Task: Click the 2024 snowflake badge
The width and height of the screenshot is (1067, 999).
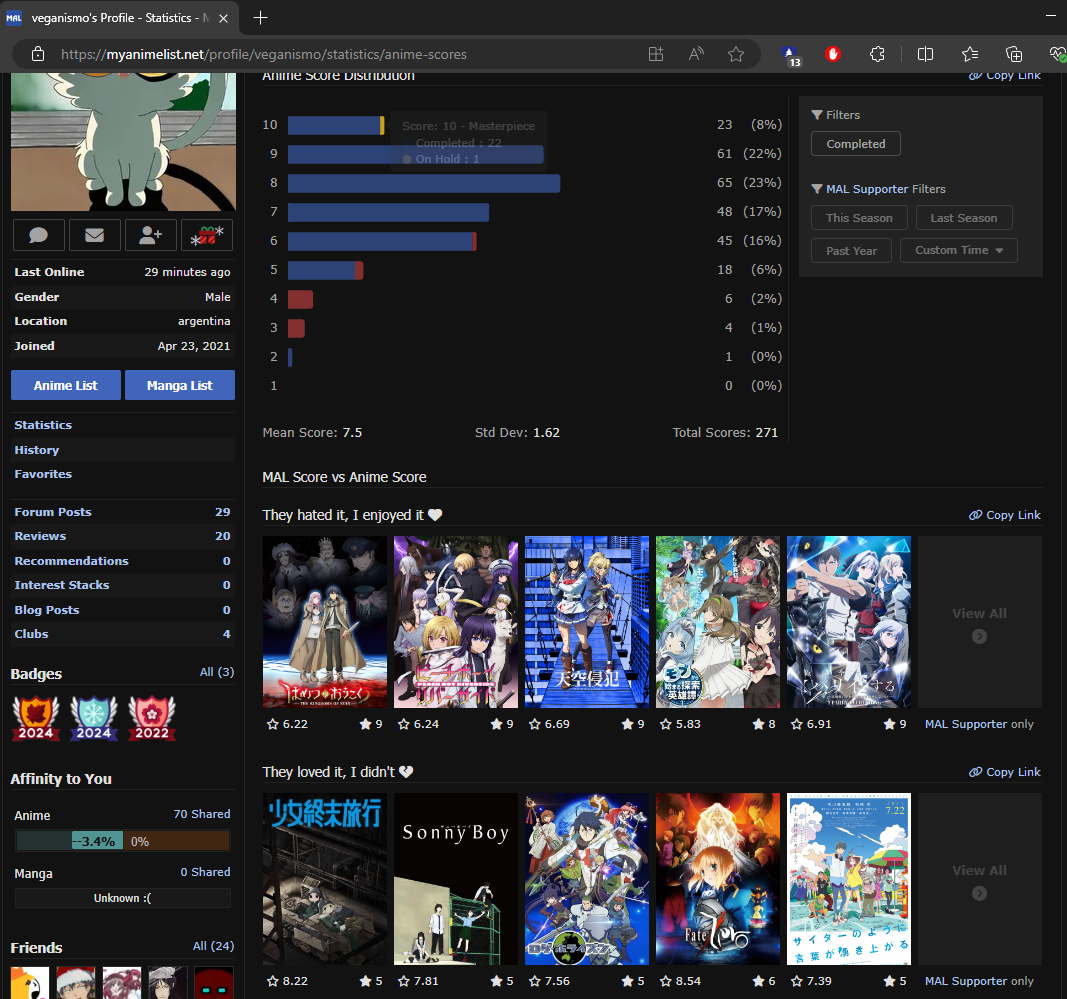Action: [94, 718]
